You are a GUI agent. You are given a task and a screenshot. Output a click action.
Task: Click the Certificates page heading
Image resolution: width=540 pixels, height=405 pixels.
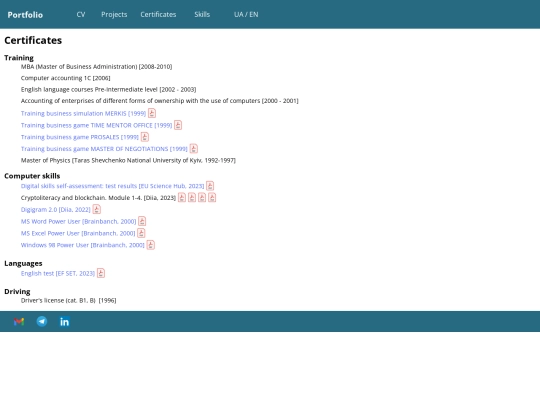[x=33, y=40]
